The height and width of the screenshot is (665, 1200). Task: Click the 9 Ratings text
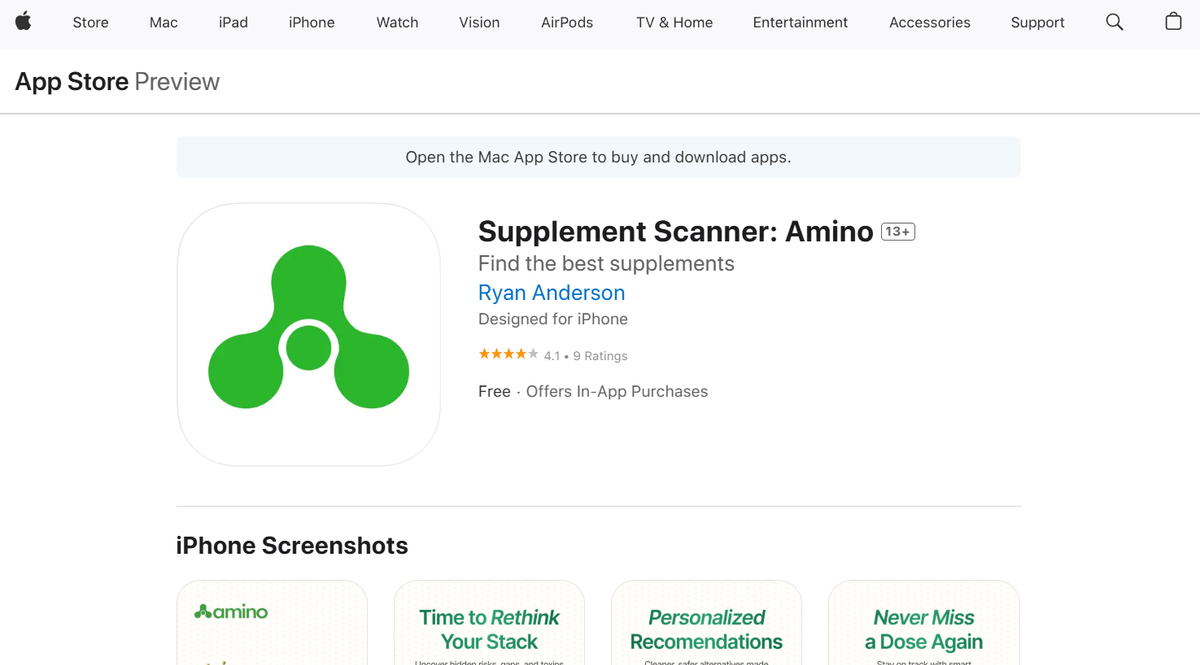click(601, 355)
